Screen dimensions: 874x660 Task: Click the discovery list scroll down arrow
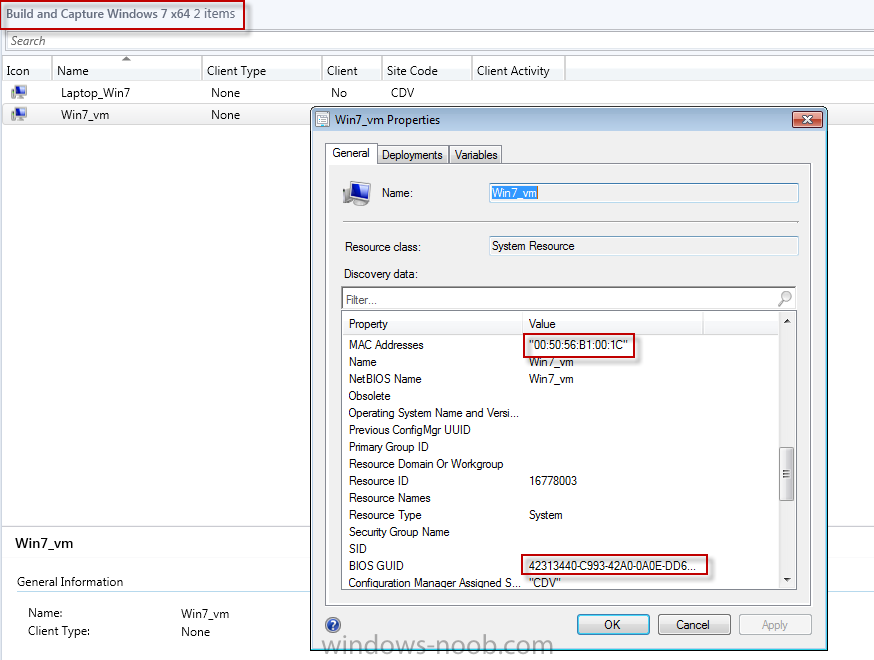point(787,580)
